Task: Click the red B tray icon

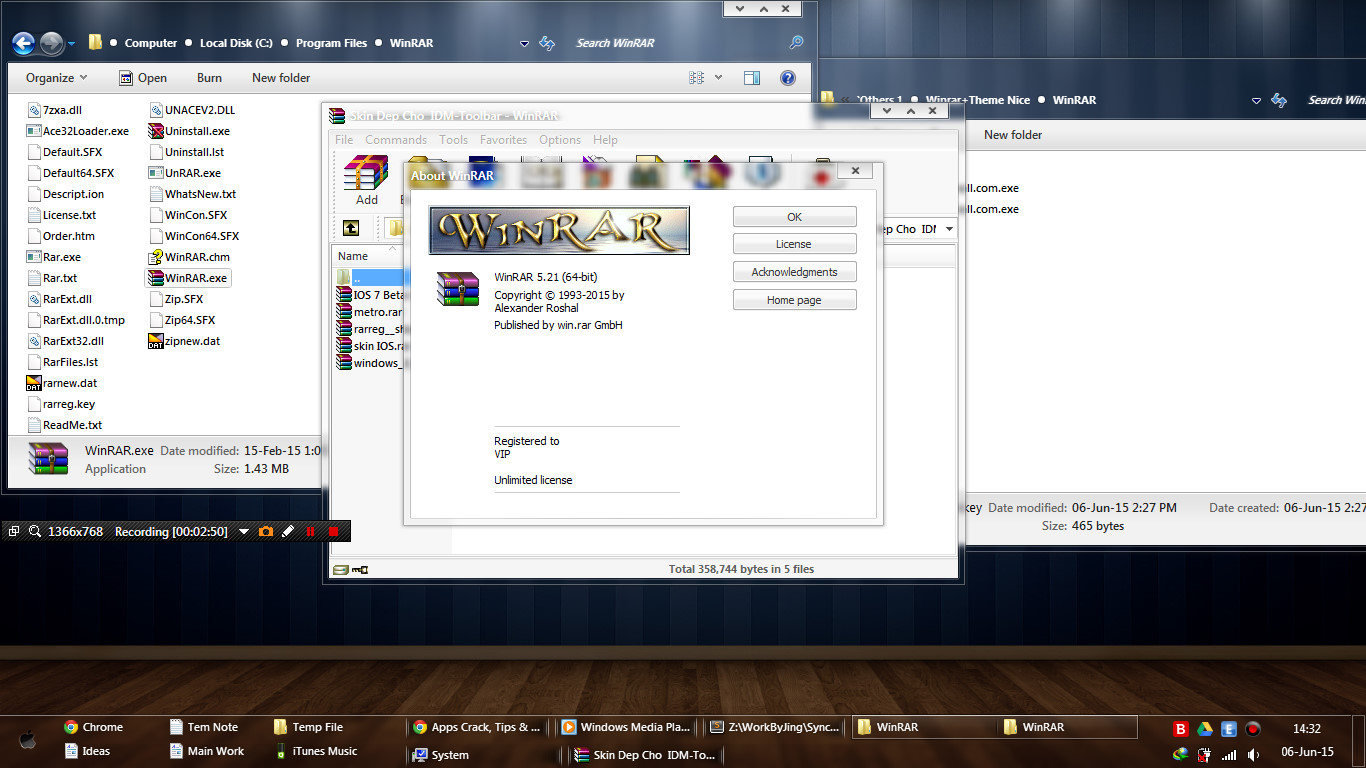Action: [x=1181, y=729]
